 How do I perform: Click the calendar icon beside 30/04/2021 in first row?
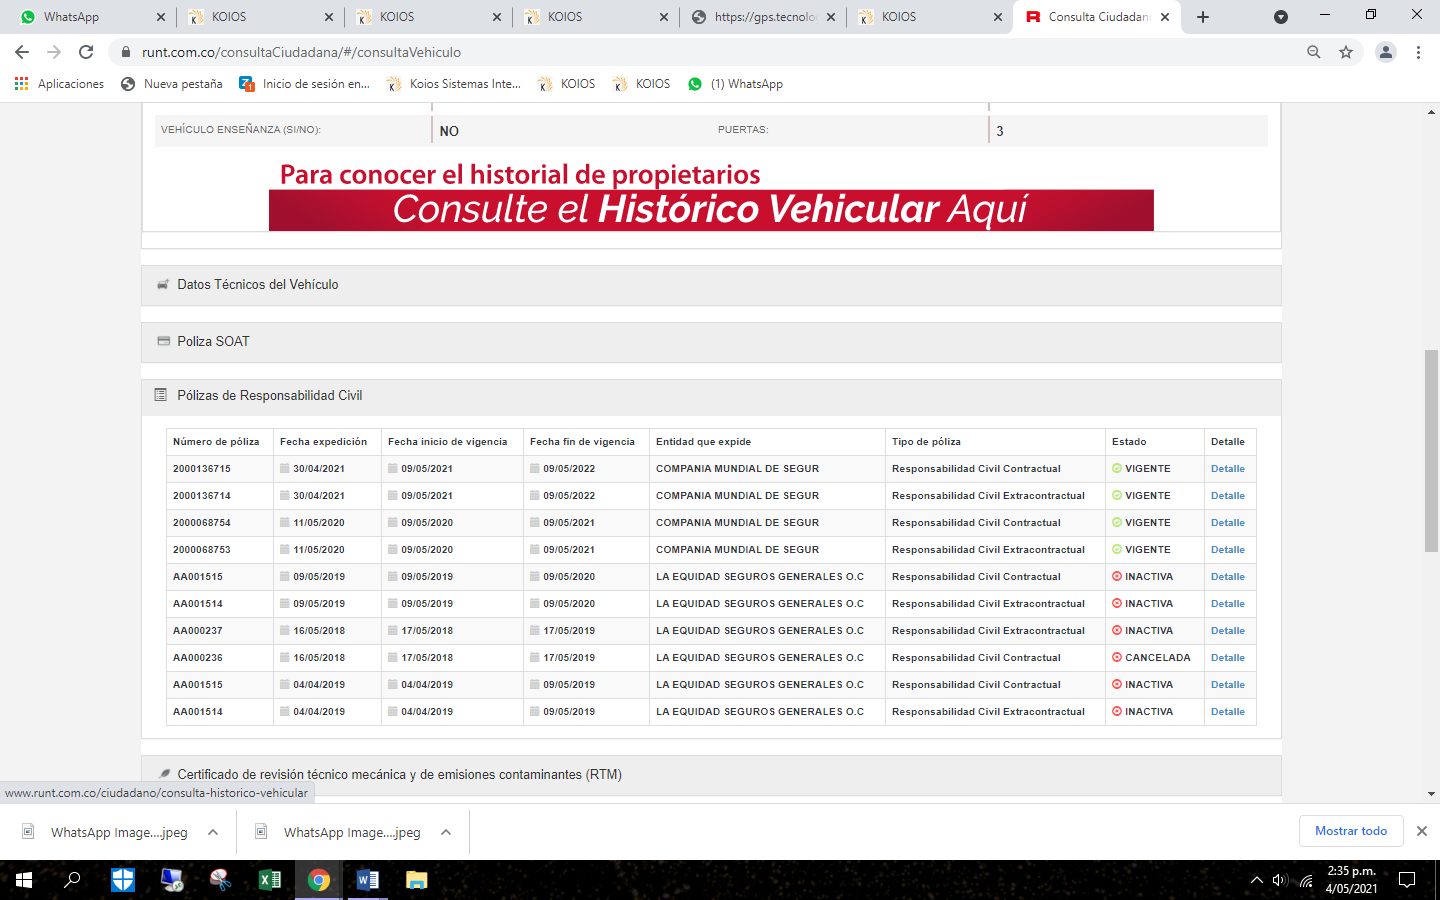pyautogui.click(x=285, y=469)
